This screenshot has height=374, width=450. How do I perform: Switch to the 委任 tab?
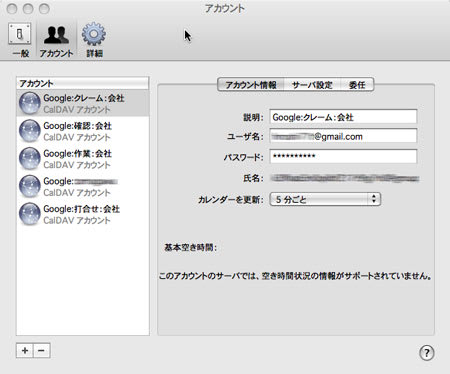click(357, 85)
